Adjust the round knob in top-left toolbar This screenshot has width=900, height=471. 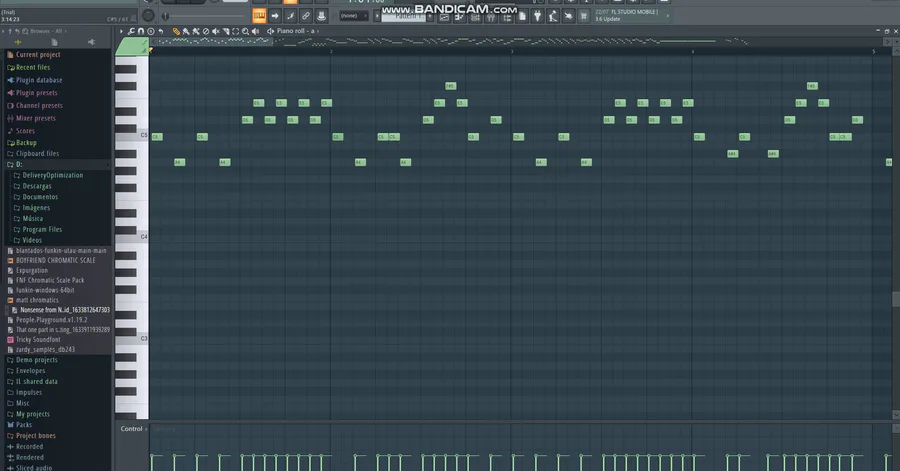pos(148,15)
